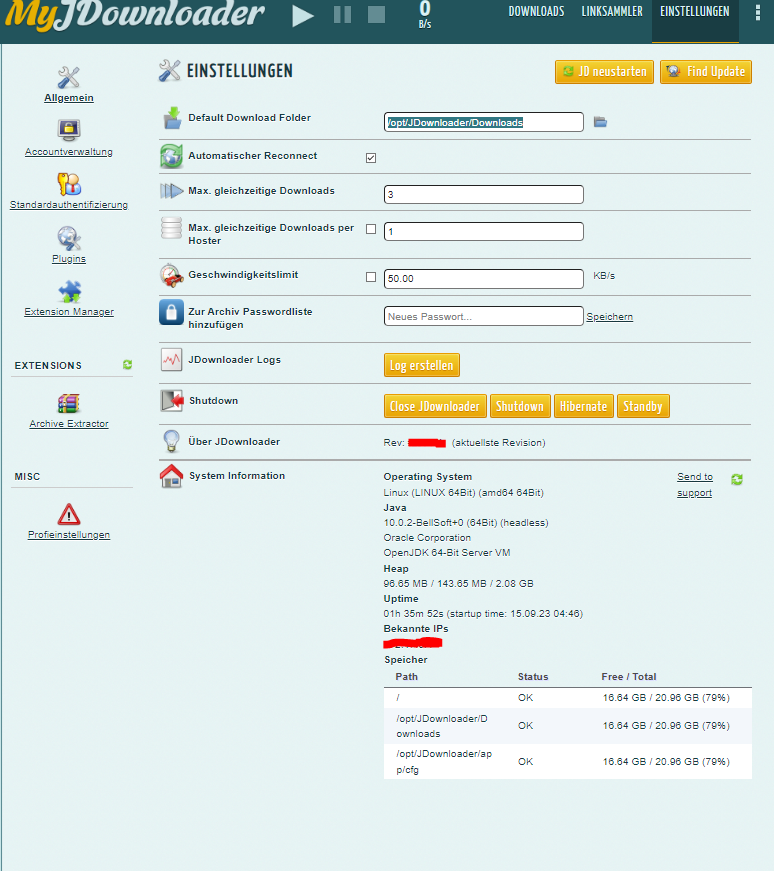Open the Profieinstellungen warning icon
This screenshot has height=871, width=774.
click(69, 514)
